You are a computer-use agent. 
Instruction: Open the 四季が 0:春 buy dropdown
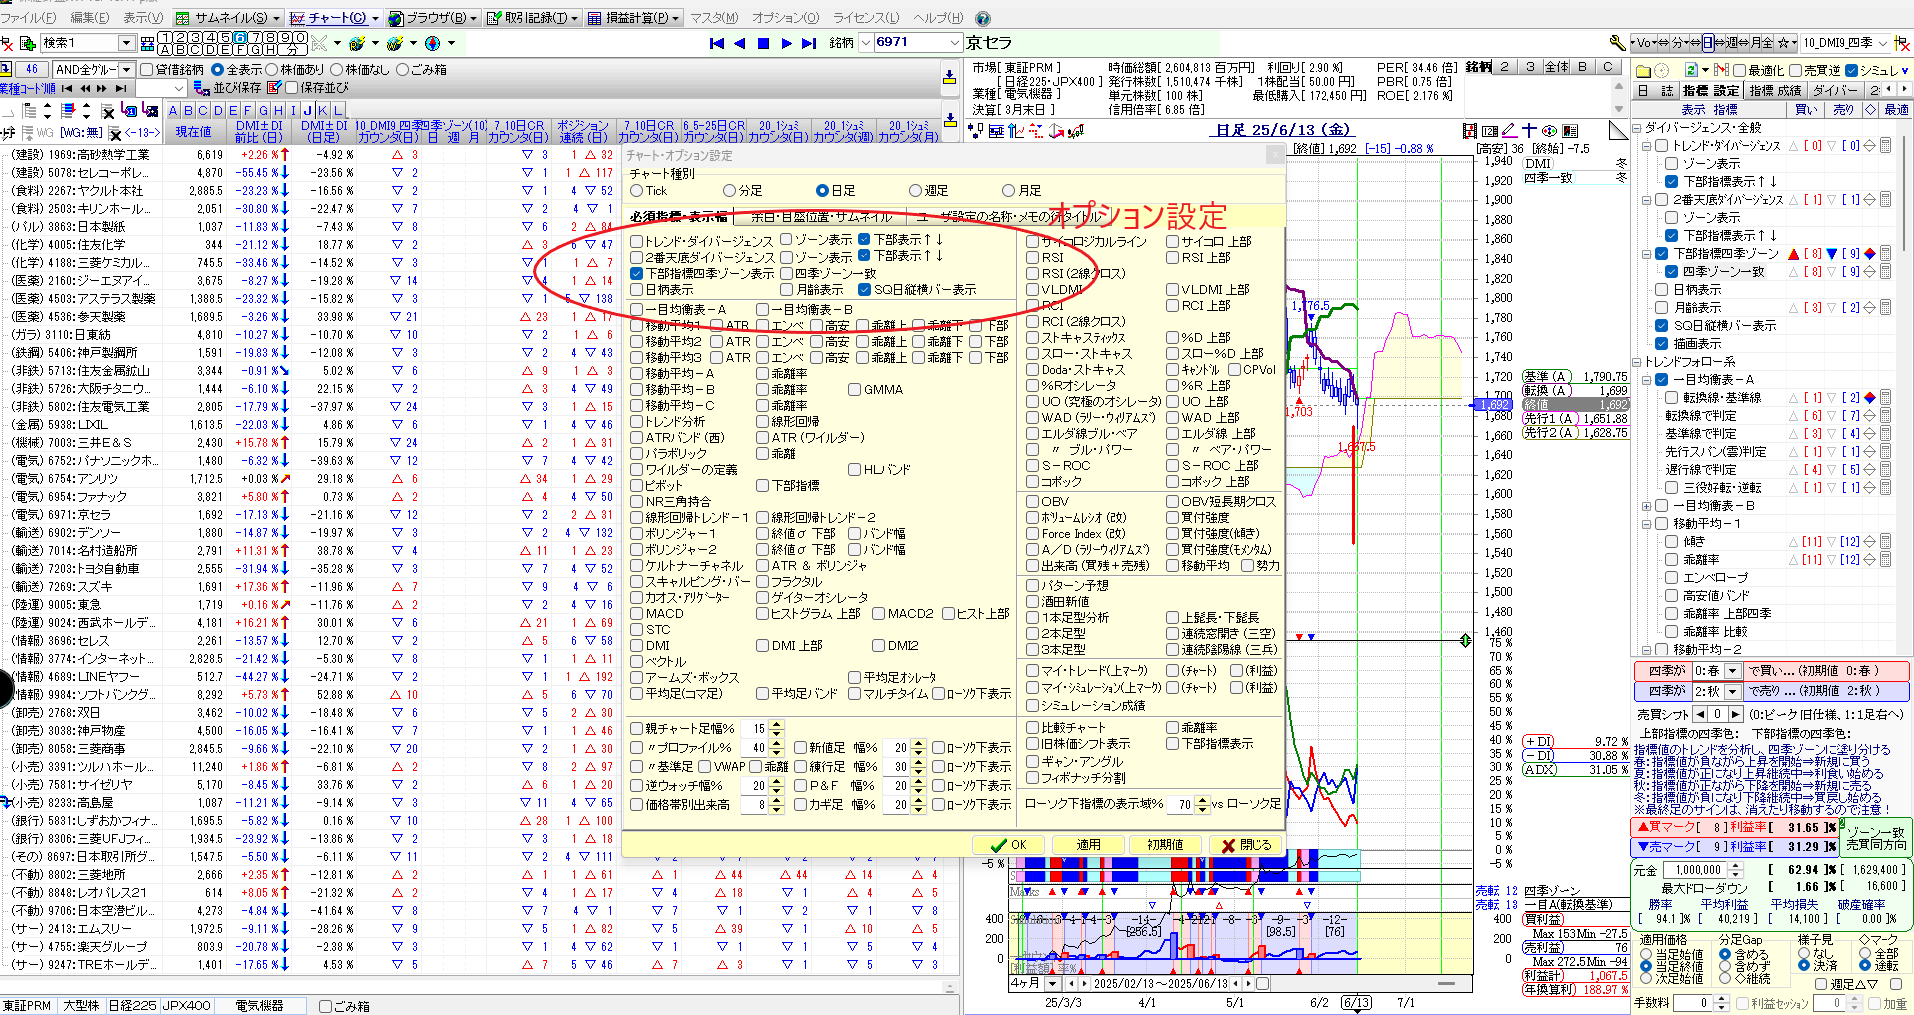[x=1733, y=671]
